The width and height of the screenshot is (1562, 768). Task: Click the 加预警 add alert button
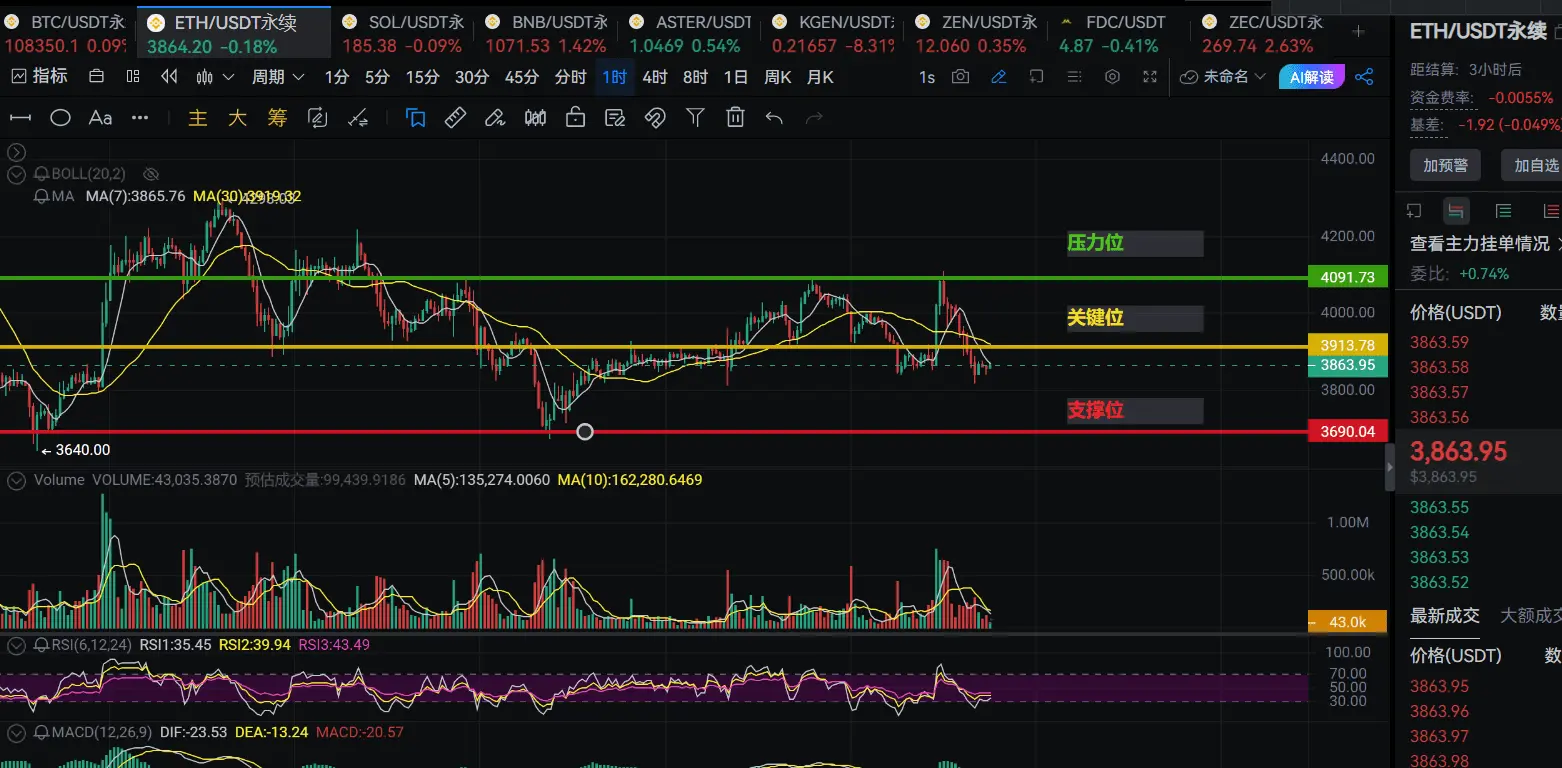(x=1445, y=165)
